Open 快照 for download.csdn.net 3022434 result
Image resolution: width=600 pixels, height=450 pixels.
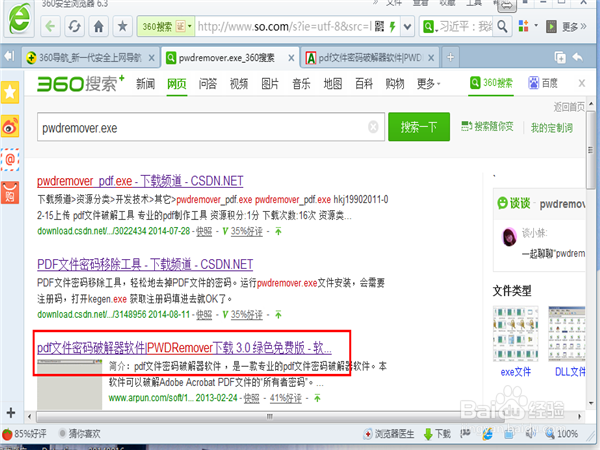[204, 232]
